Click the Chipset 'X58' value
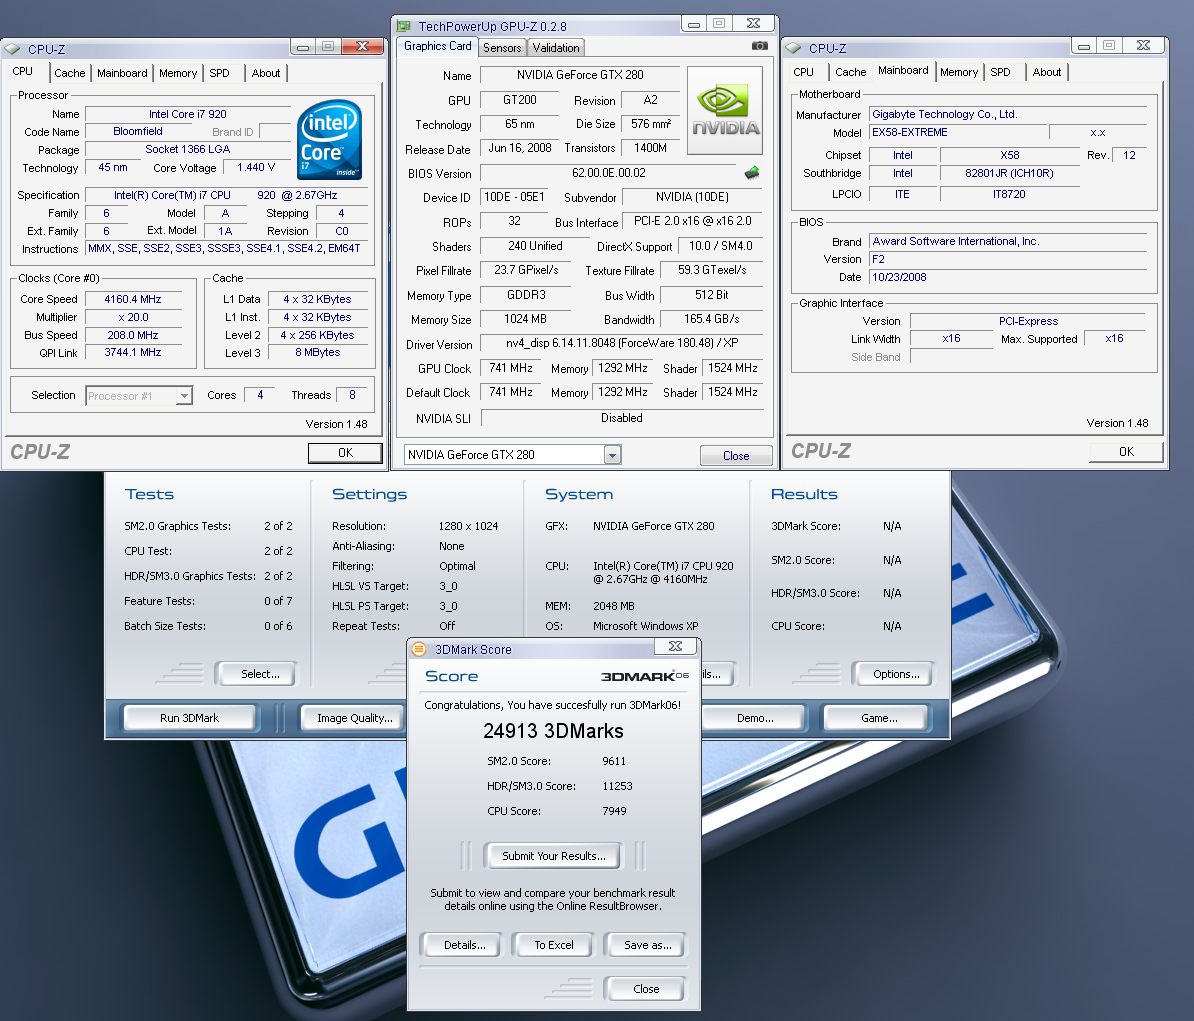The height and width of the screenshot is (1021, 1194). coord(1010,155)
